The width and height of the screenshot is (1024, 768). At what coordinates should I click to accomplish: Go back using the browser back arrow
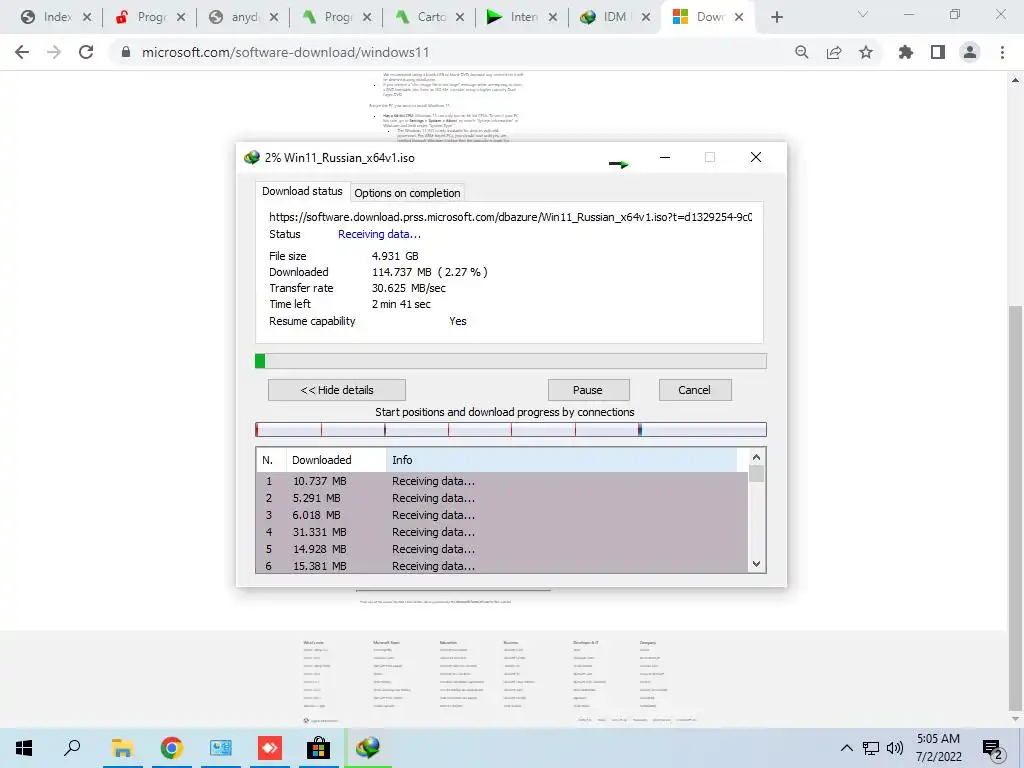pos(22,52)
